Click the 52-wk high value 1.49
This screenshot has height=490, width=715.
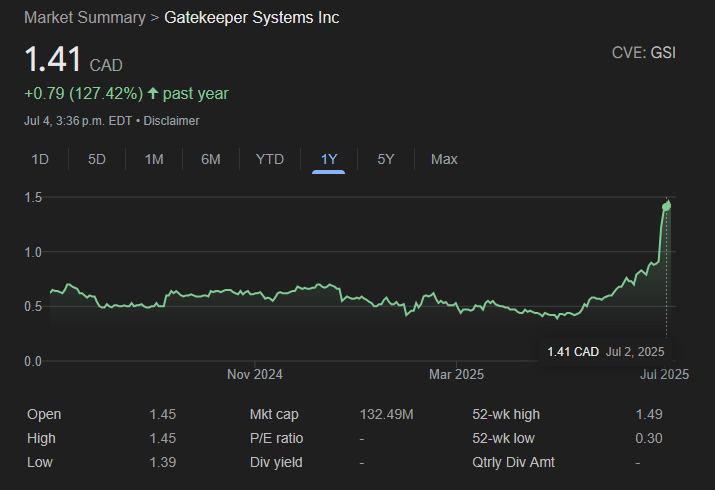tap(649, 414)
